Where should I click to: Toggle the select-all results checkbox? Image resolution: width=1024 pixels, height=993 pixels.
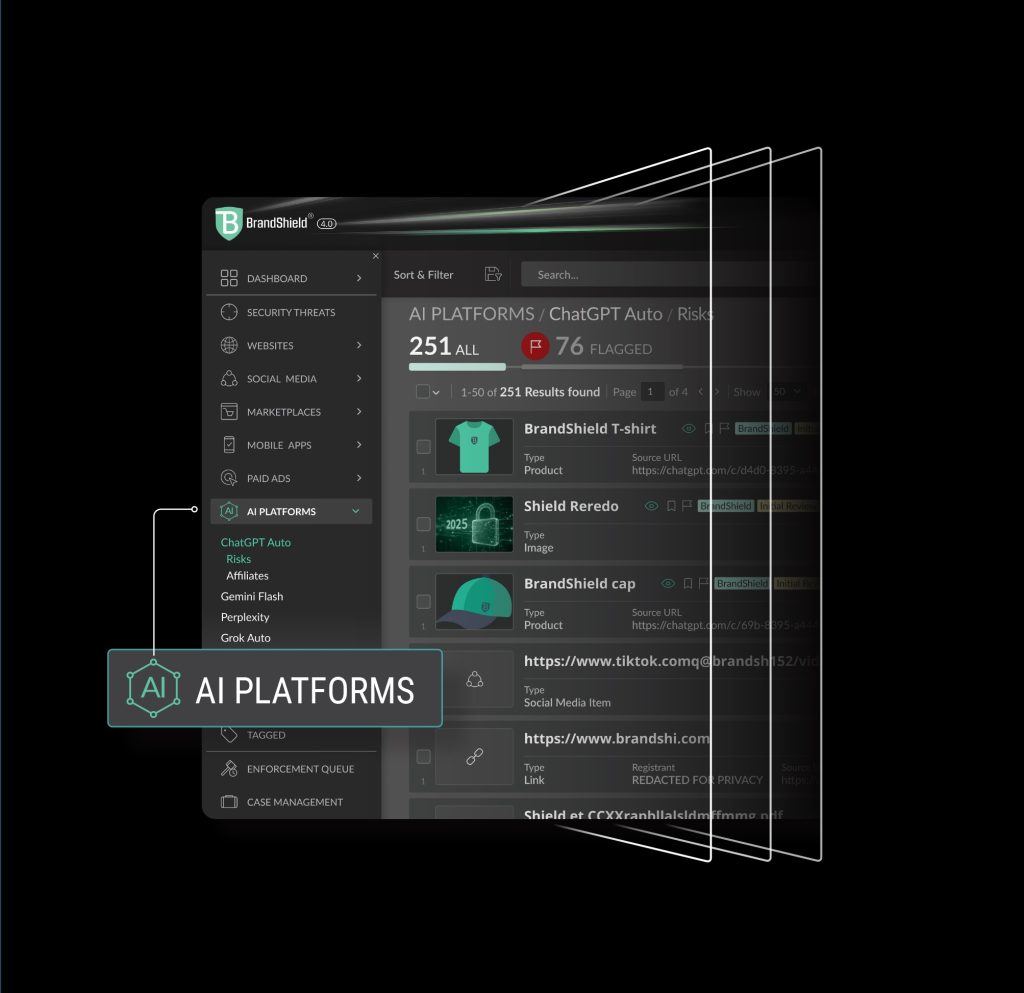click(x=423, y=392)
